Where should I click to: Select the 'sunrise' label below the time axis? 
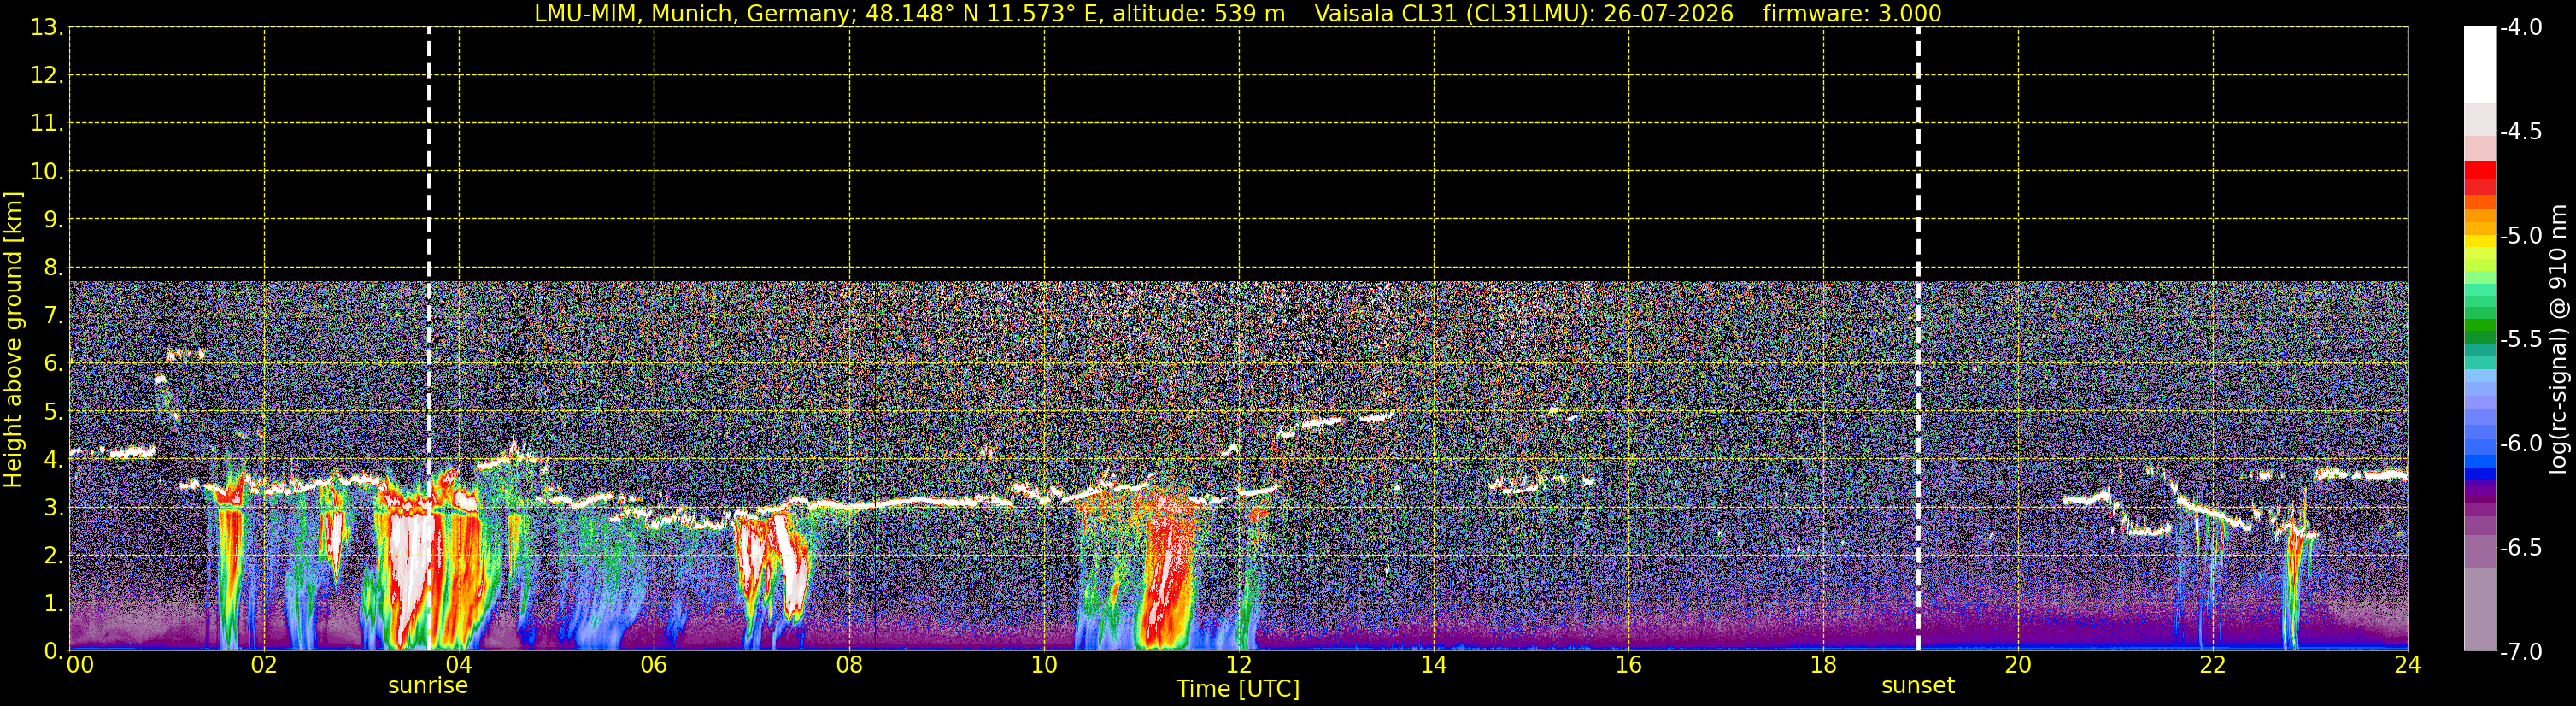coord(428,686)
